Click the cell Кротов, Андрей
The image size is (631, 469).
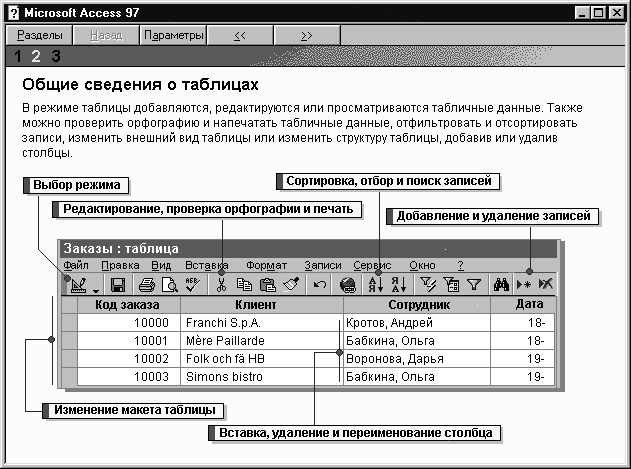417,323
